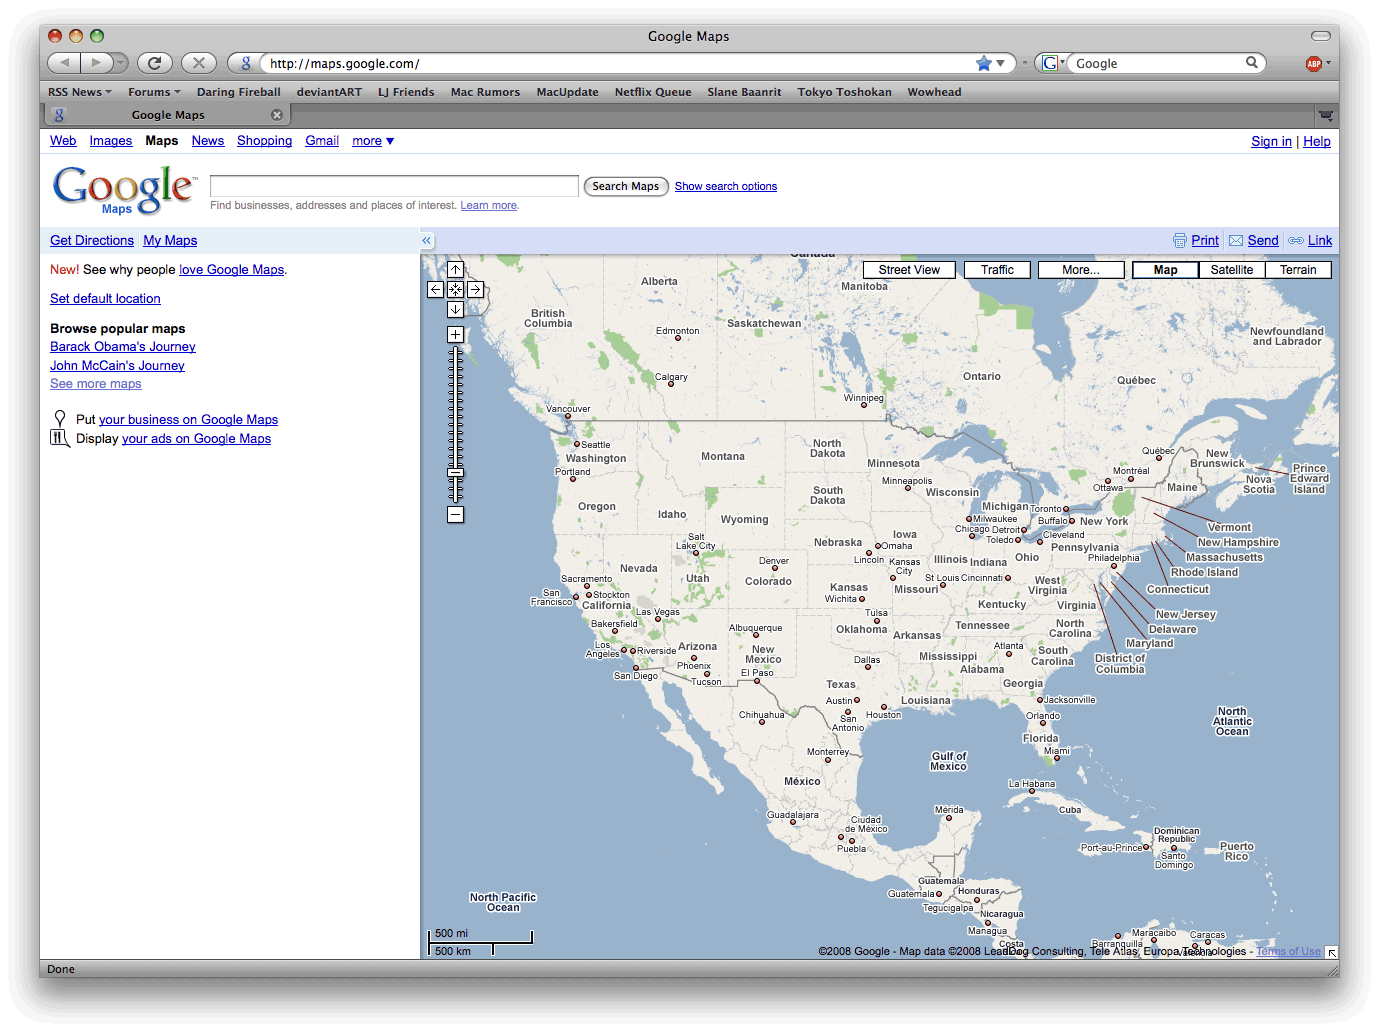
Task: Open Barack Obama's Journey map
Action: coord(123,347)
